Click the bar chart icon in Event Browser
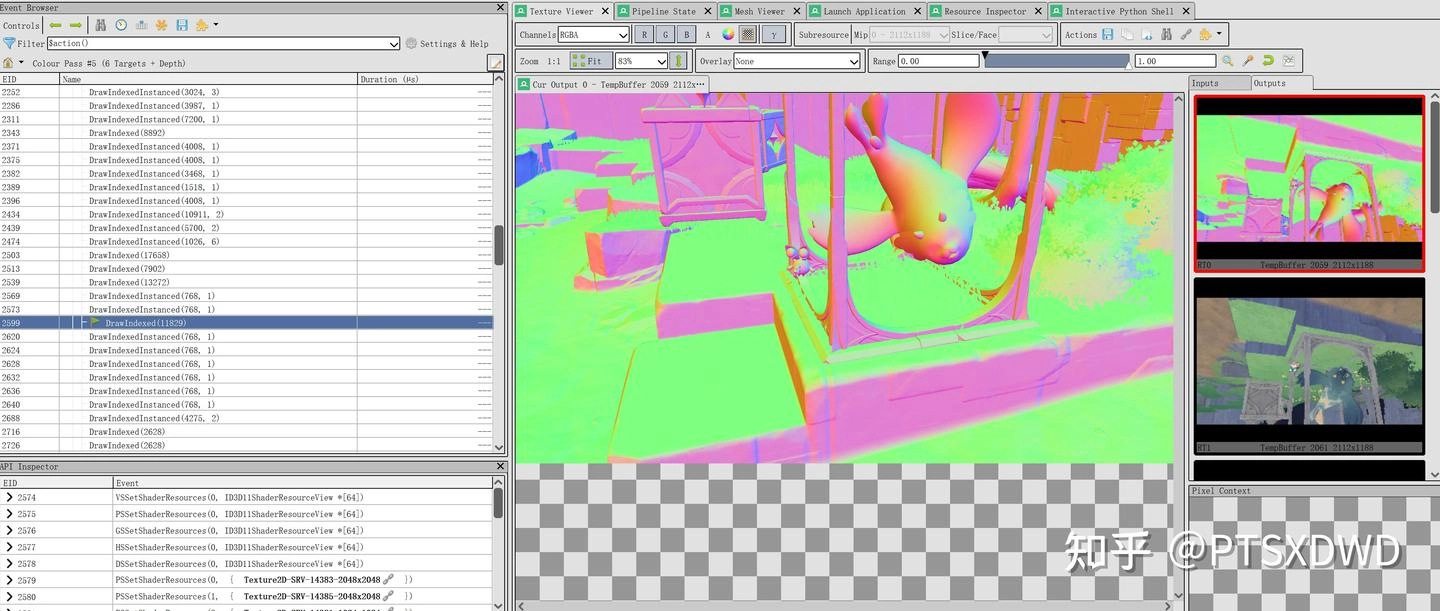 pyautogui.click(x=141, y=25)
